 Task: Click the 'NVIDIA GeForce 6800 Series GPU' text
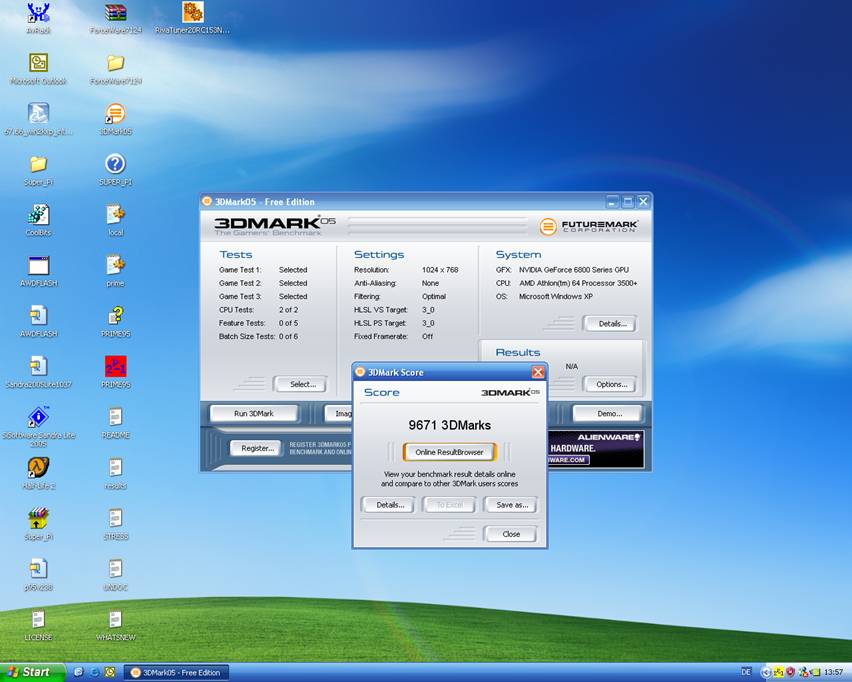pos(574,270)
